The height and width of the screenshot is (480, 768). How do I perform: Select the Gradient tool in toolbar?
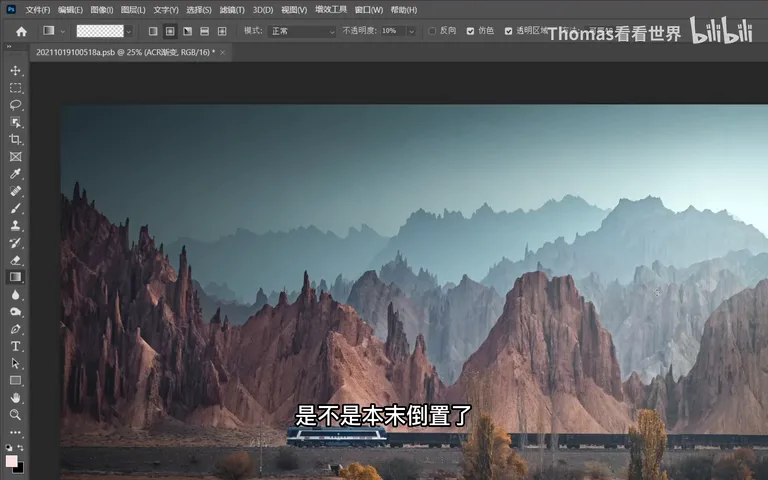tap(15, 277)
